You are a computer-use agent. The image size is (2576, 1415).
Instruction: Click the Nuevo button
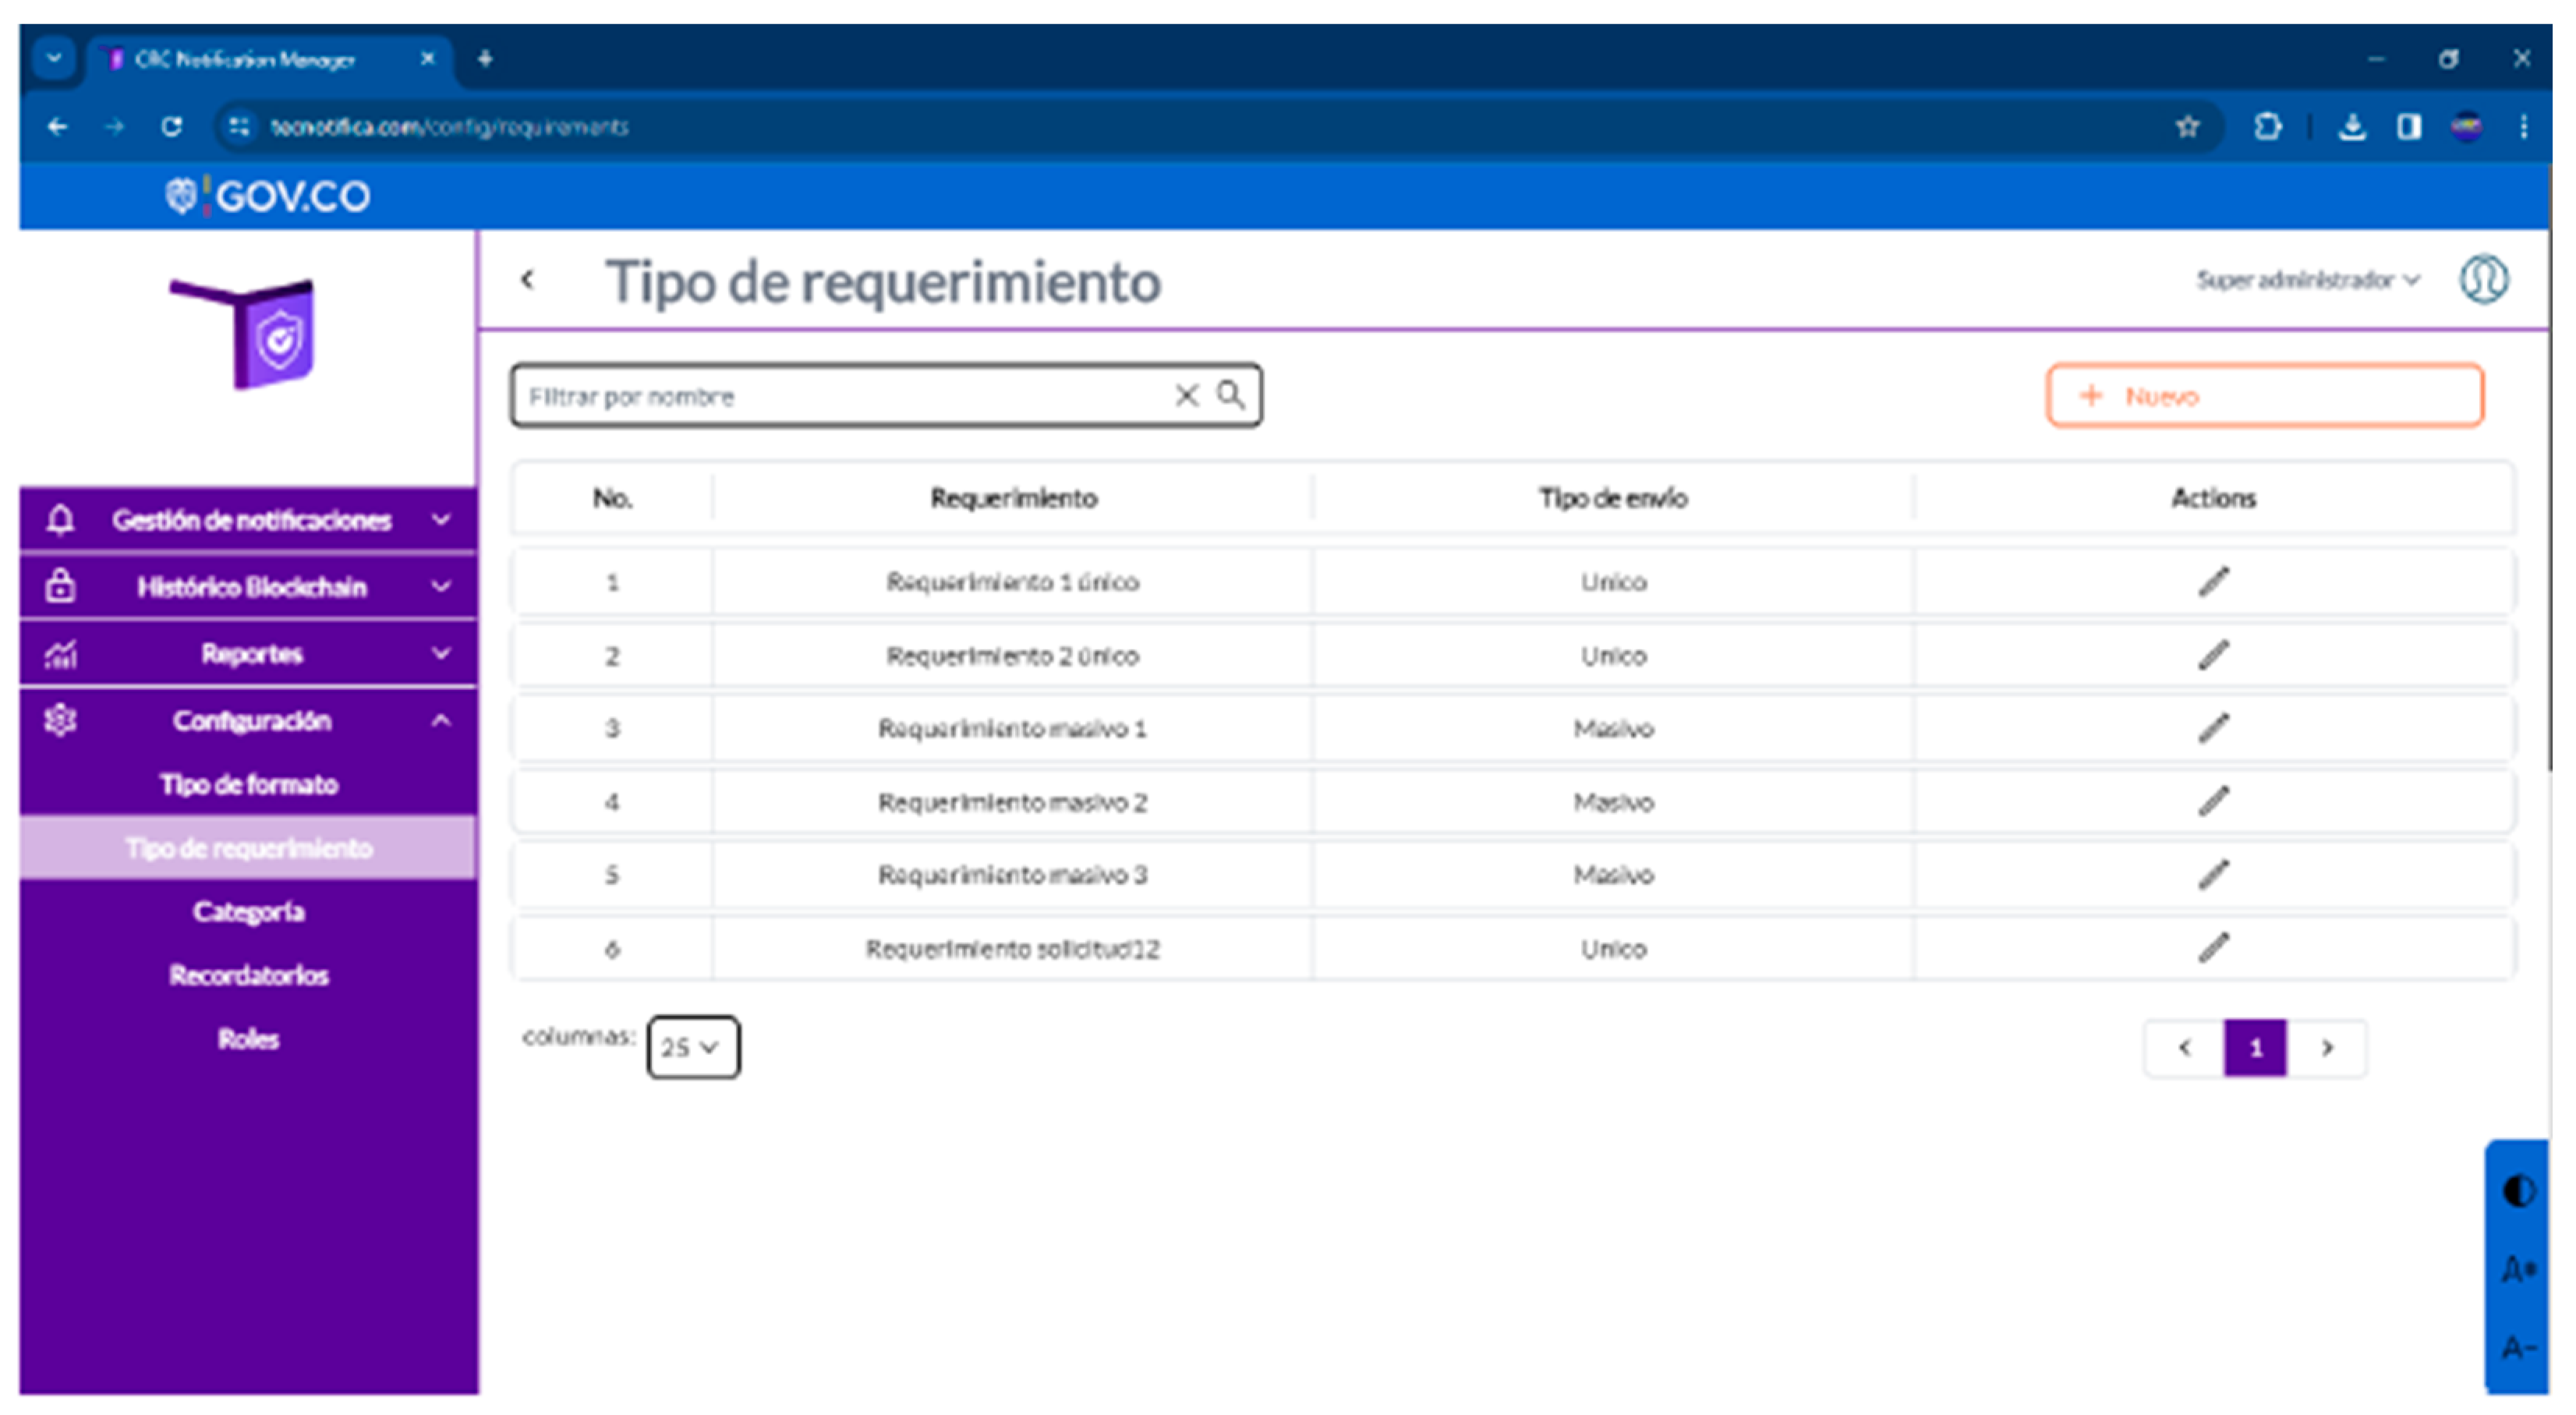pos(2264,396)
